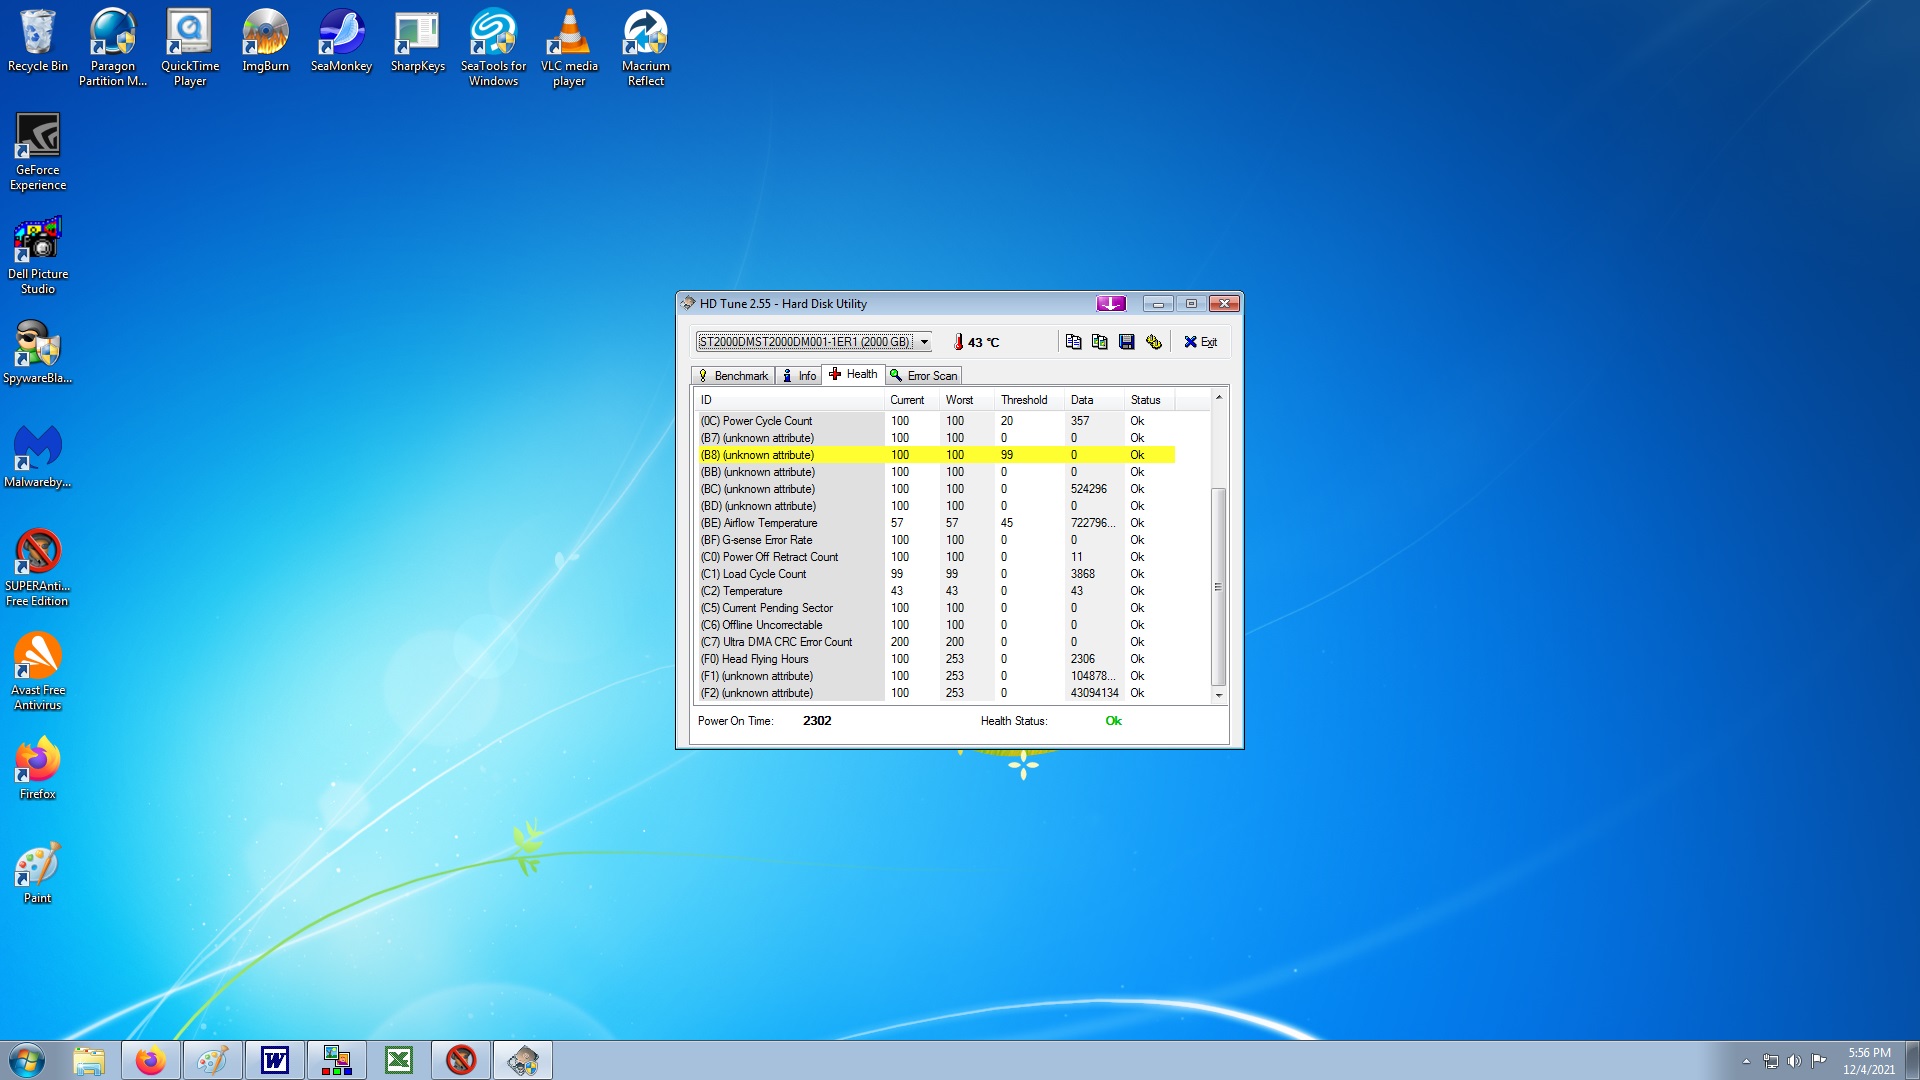Select the Airflow Temperature row
This screenshot has width=1920, height=1080.
[935, 523]
